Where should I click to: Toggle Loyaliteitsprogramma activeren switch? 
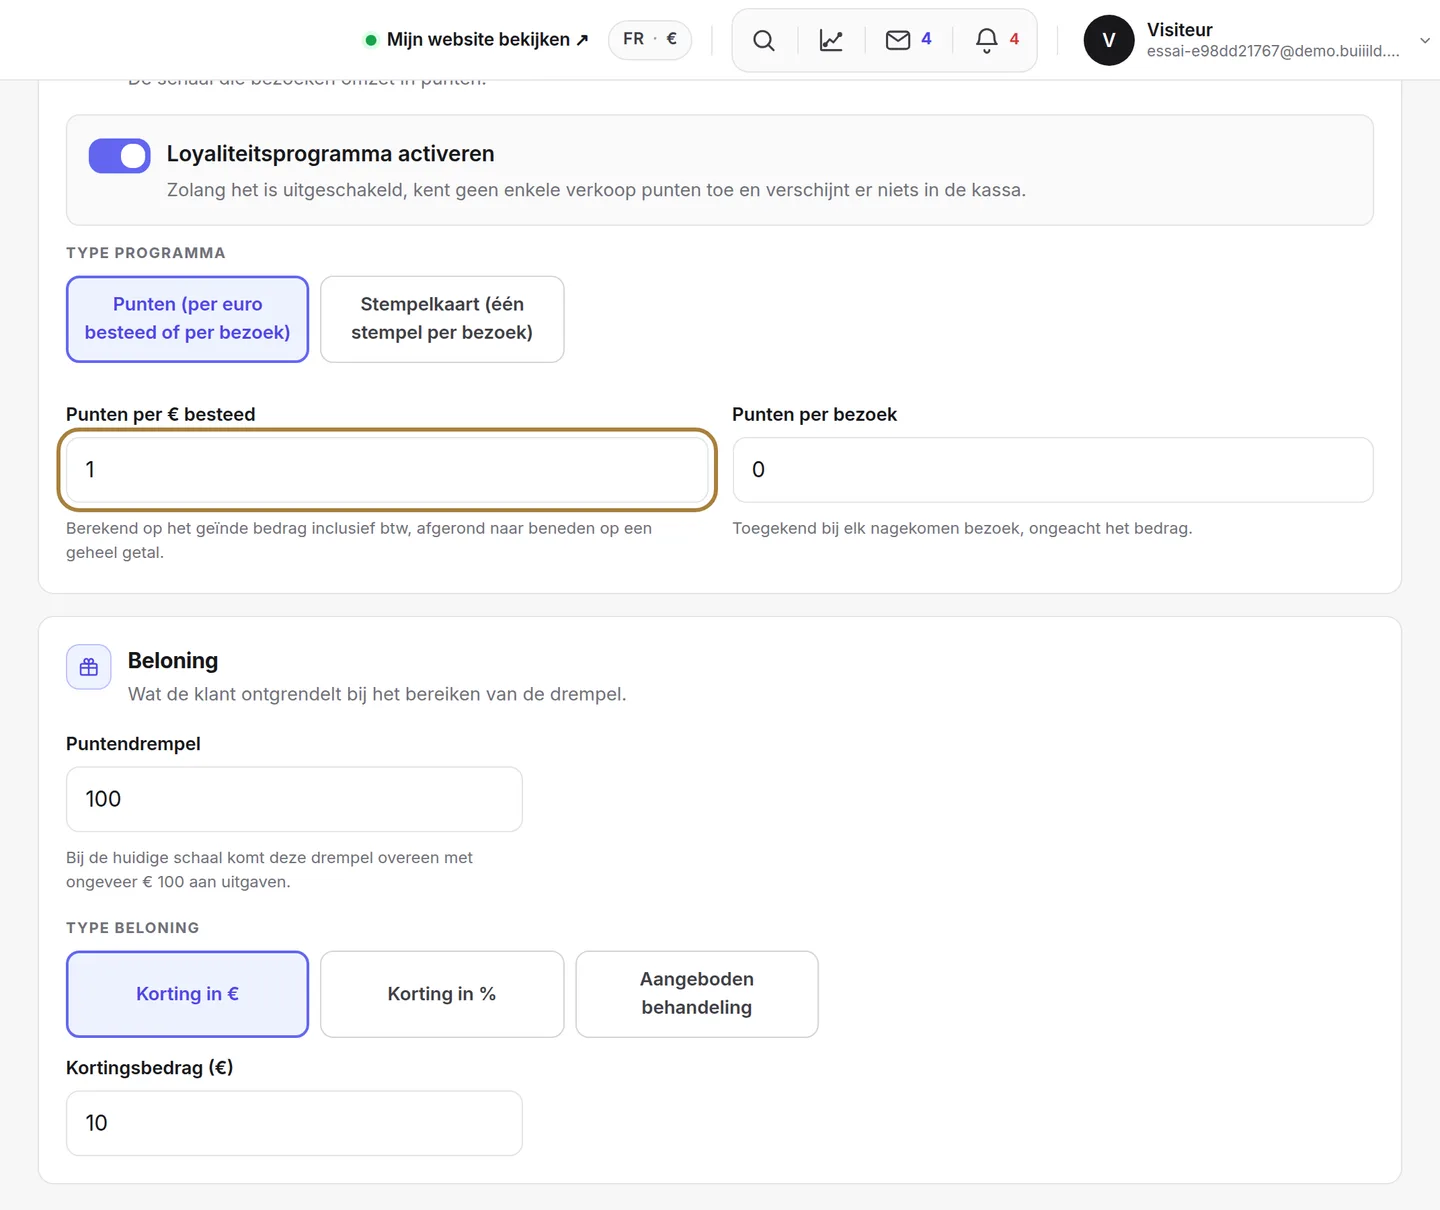tap(119, 156)
